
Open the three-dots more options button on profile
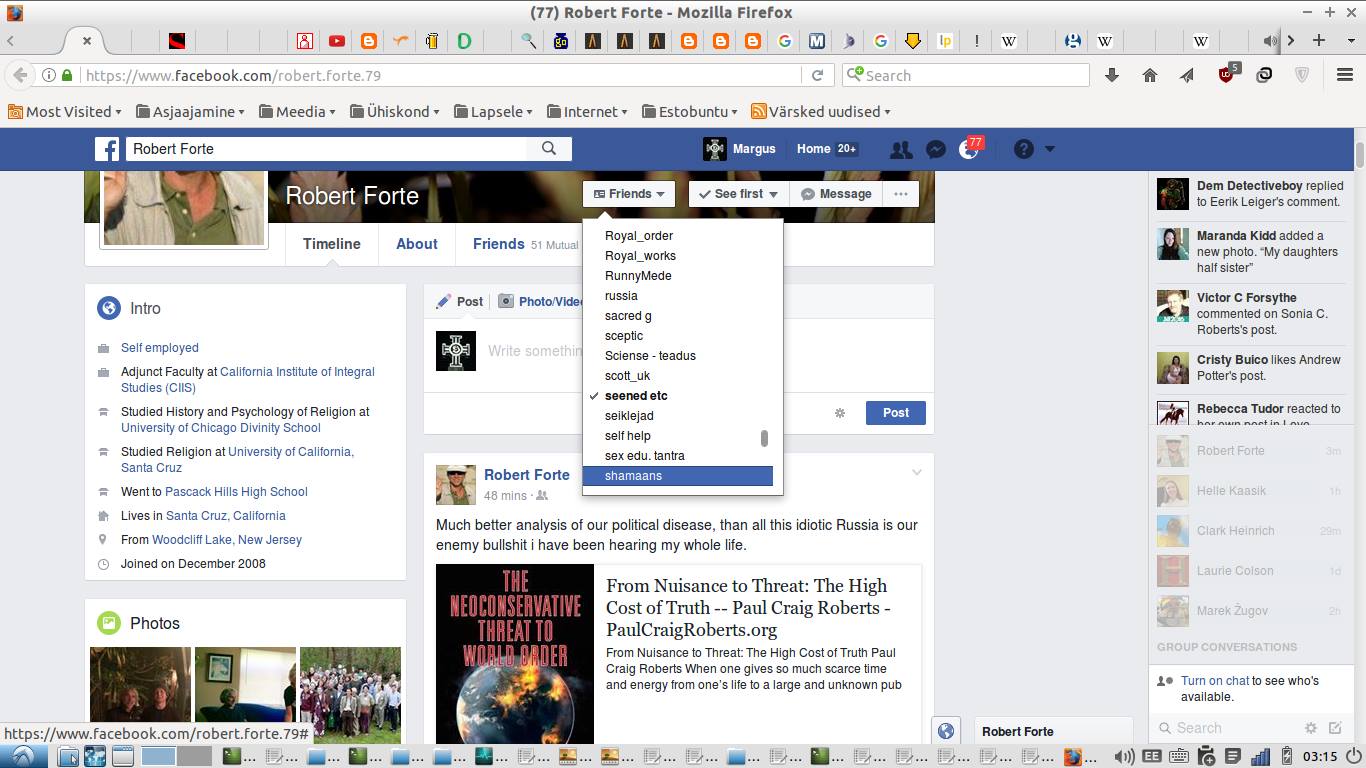[901, 194]
